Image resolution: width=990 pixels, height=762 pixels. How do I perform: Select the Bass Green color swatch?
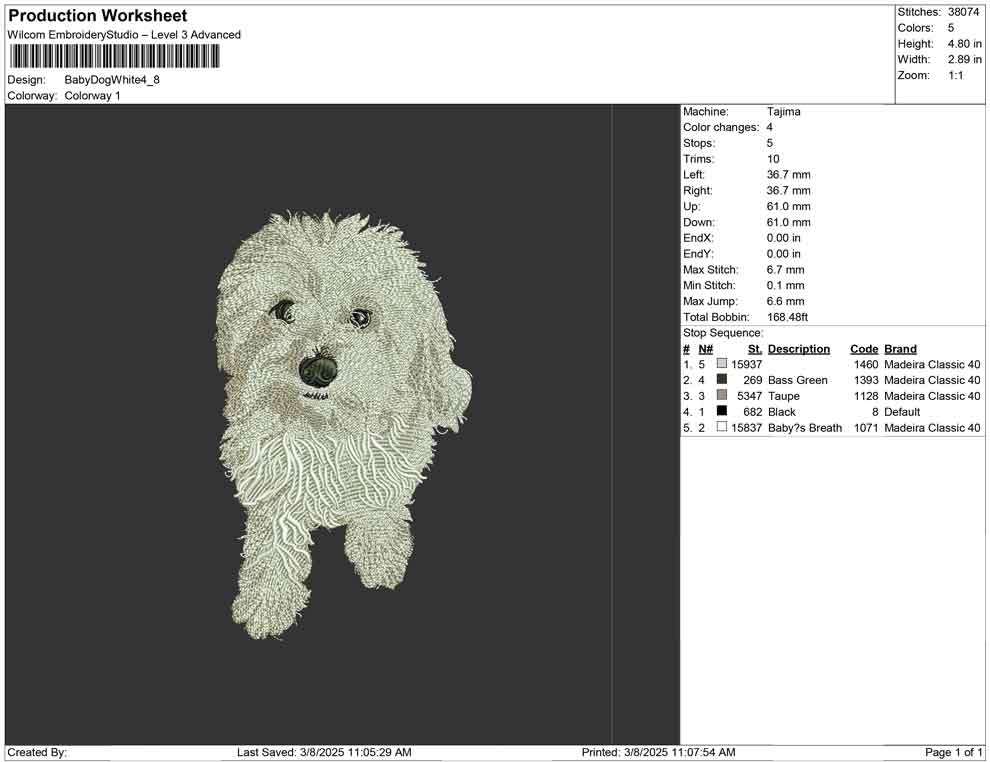click(x=722, y=380)
